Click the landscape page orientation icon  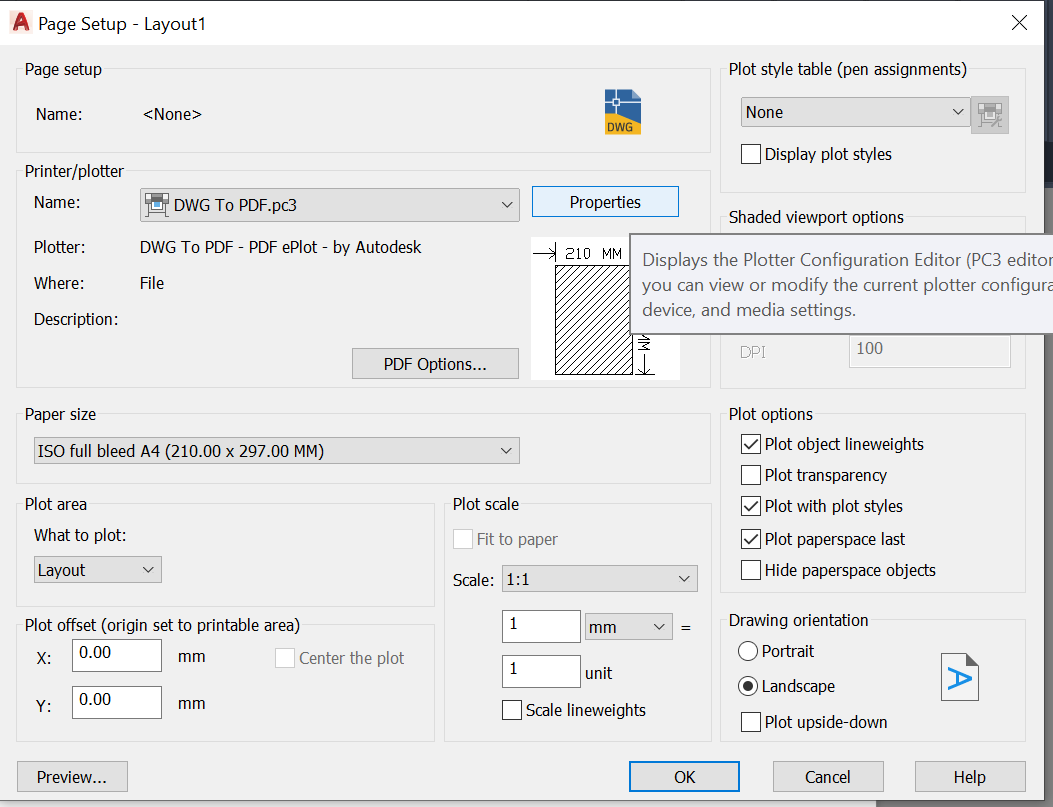[x=960, y=677]
